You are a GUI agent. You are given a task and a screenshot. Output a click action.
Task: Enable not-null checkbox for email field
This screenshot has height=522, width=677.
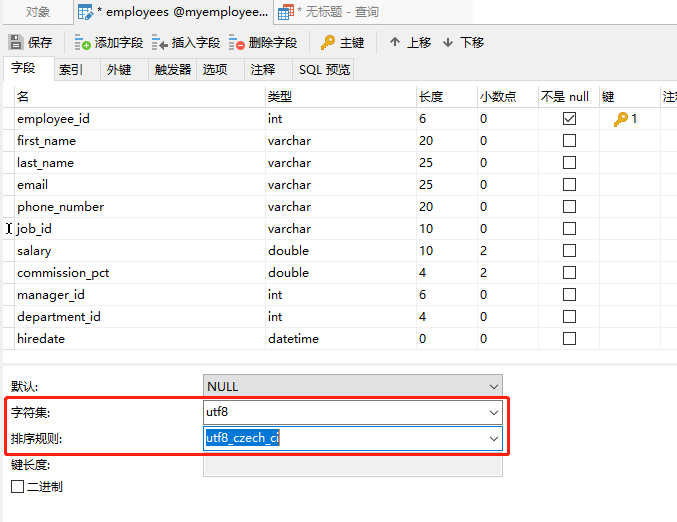[569, 185]
